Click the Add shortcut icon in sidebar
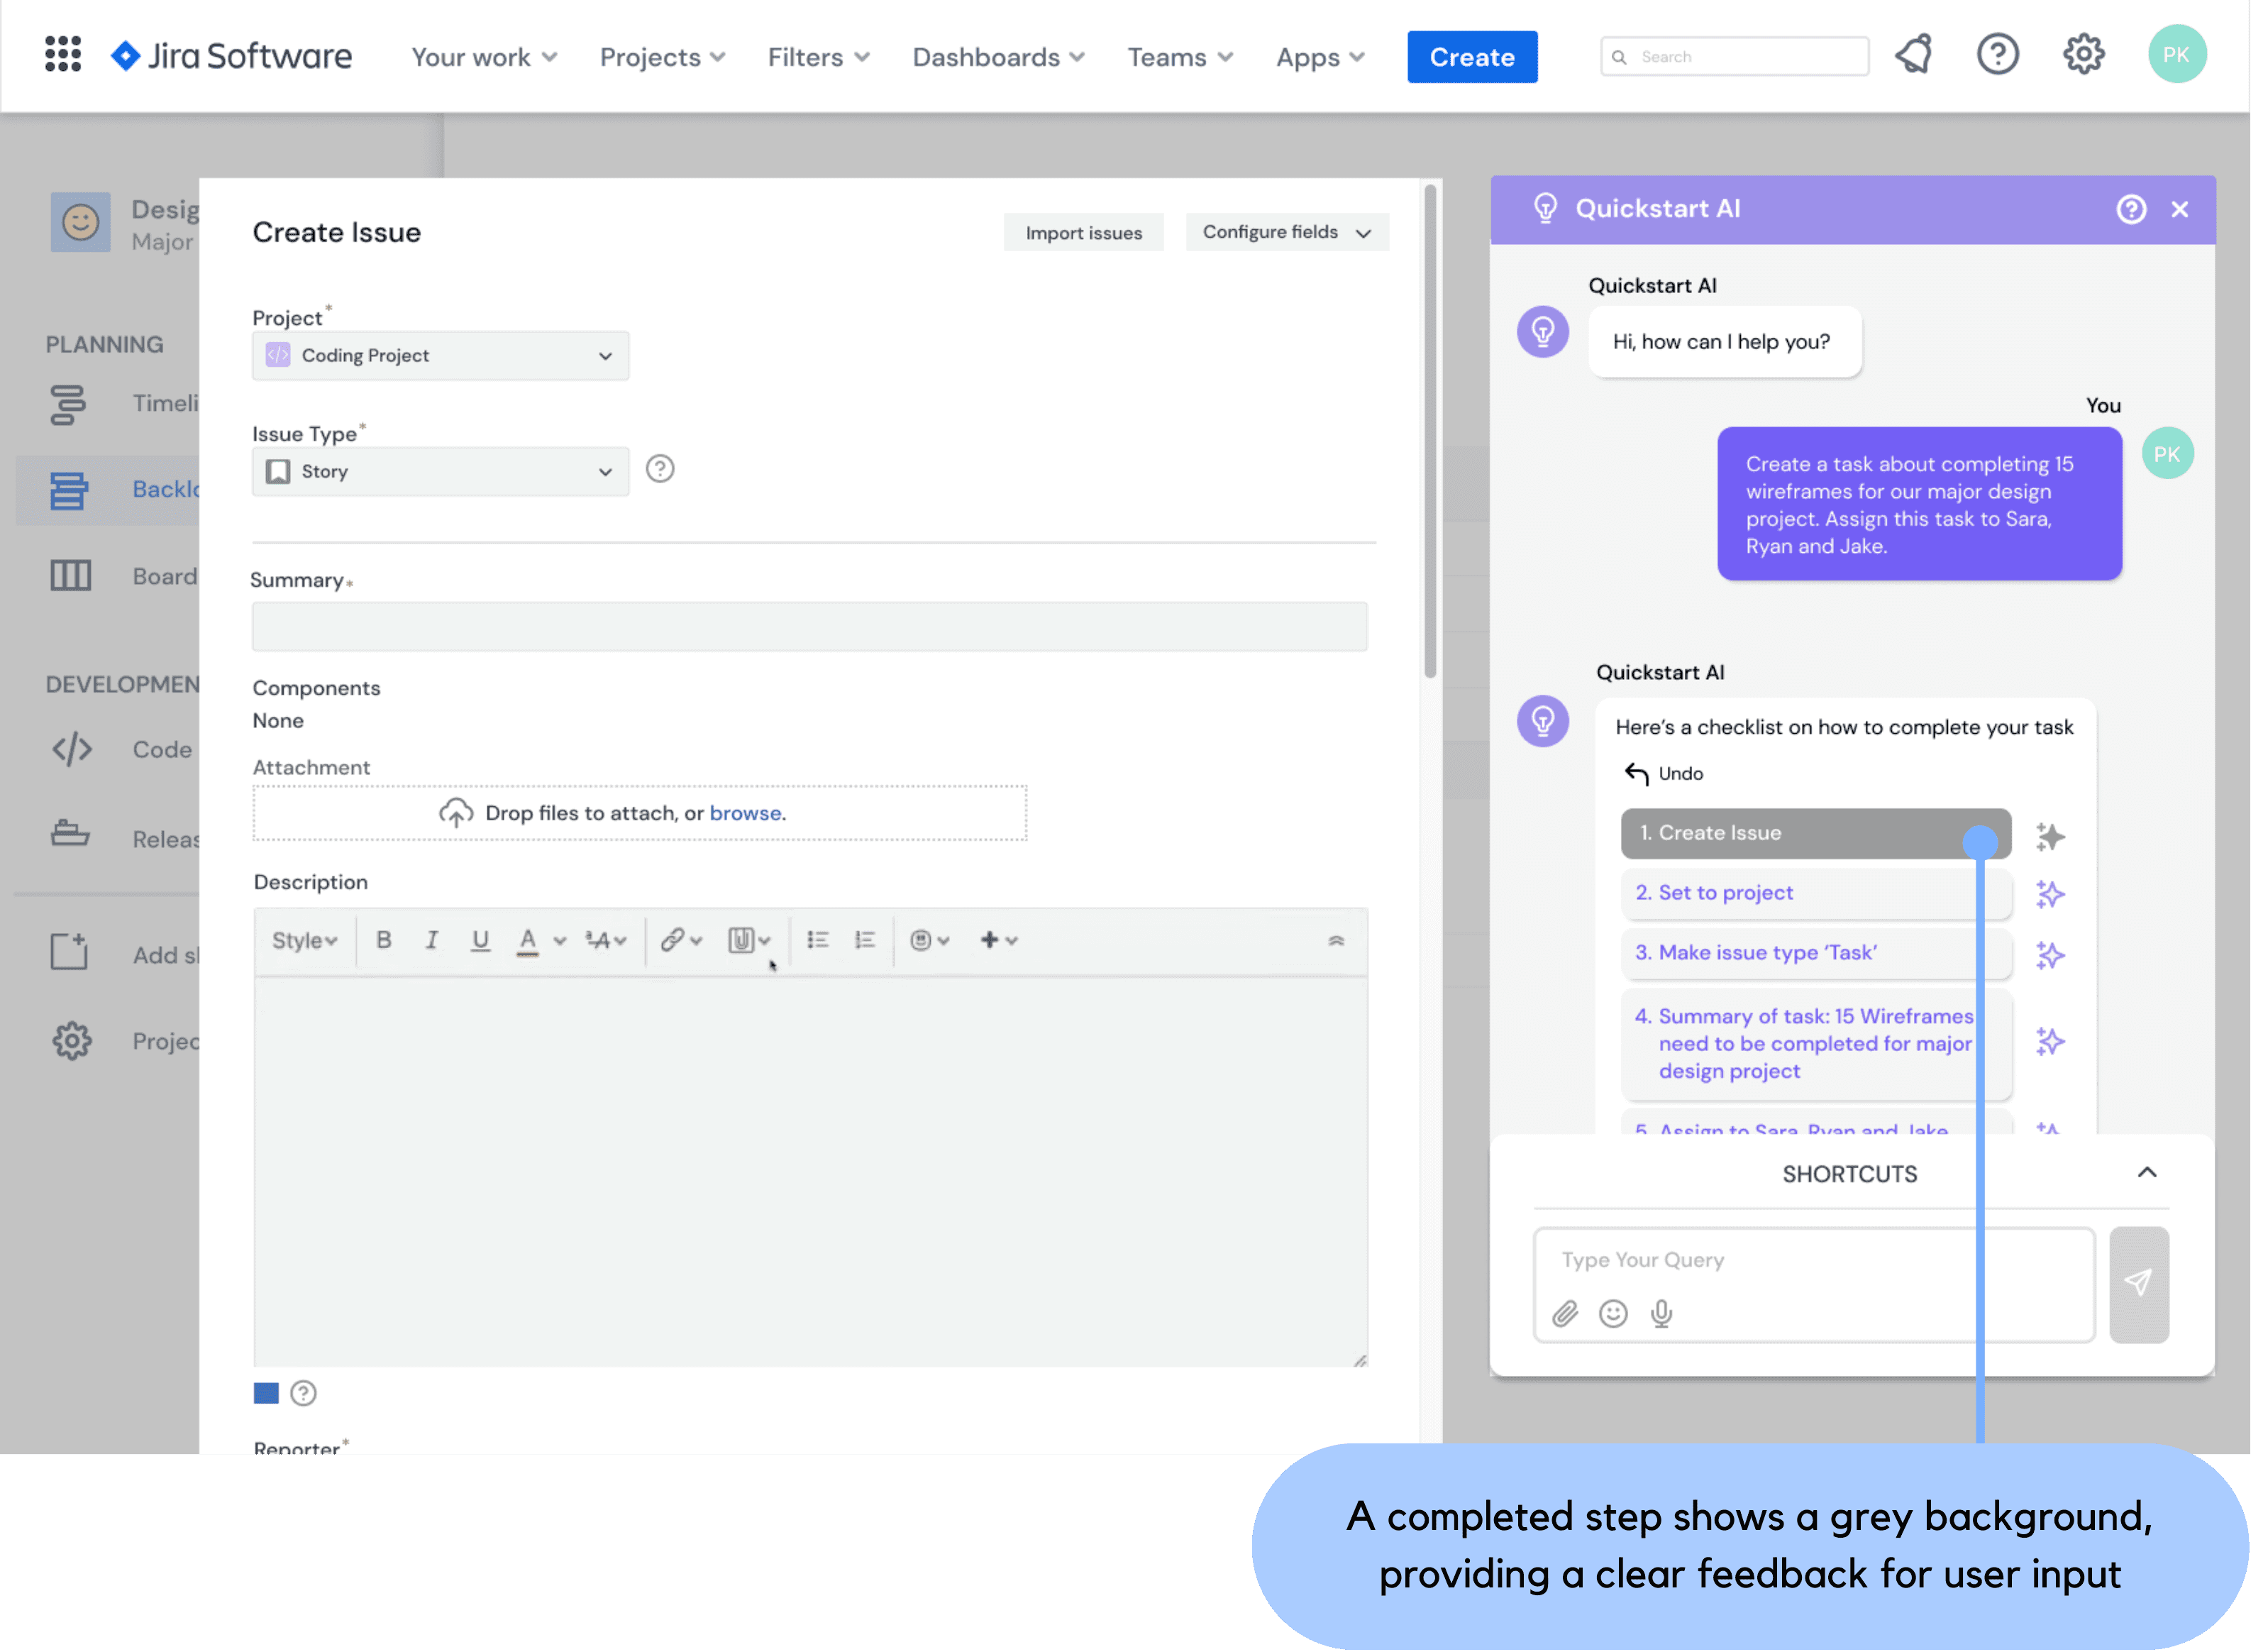Viewport: 2268px width, 1652px height. [x=70, y=954]
